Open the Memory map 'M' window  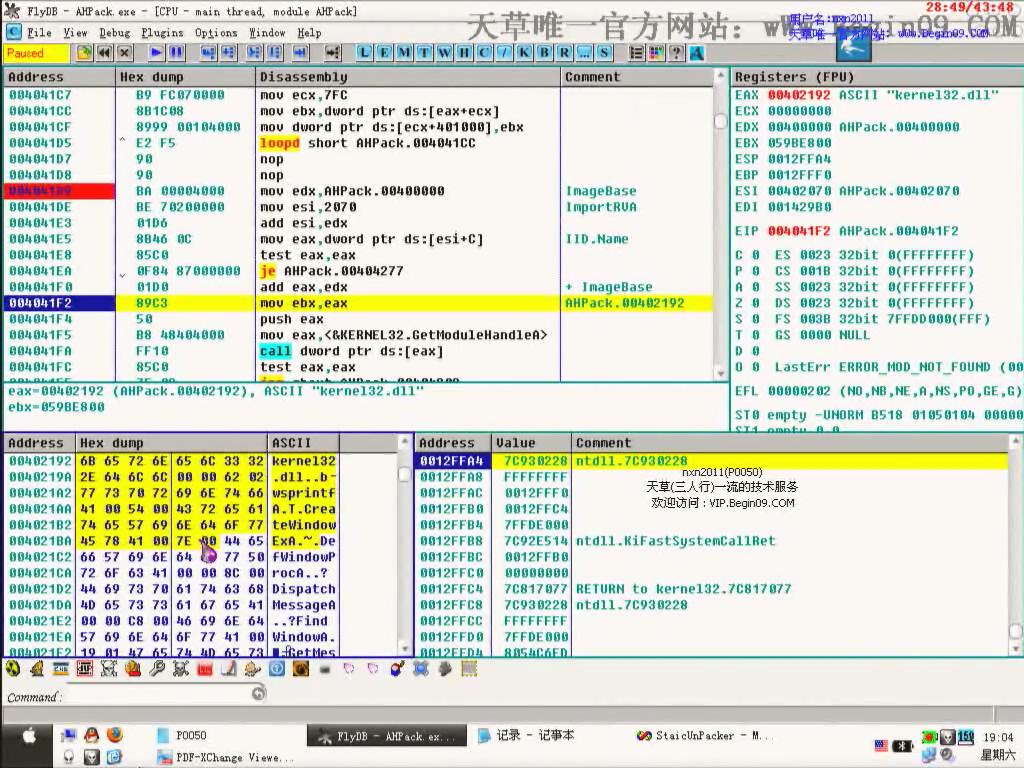pyautogui.click(x=403, y=52)
